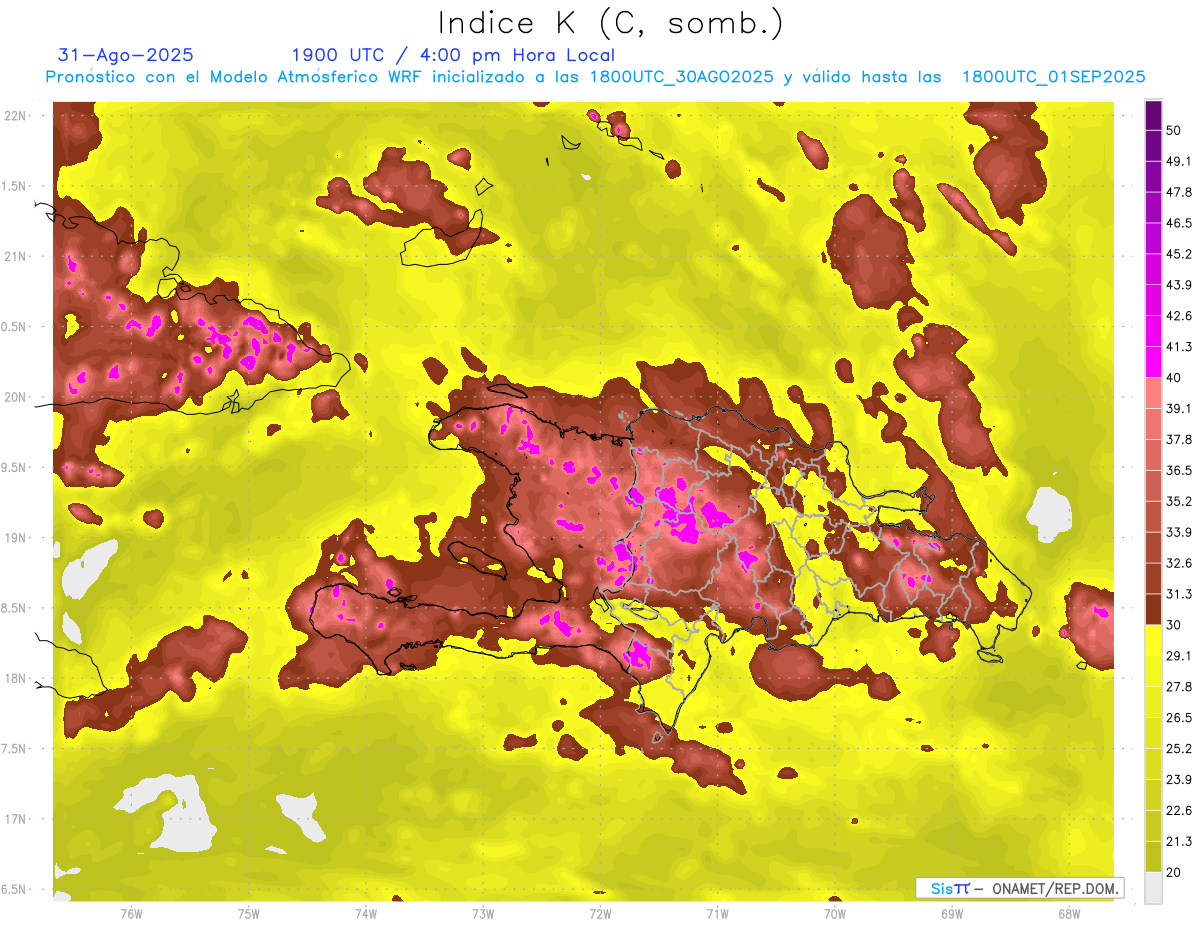
Task: Click the "68W" longitude label
Action: pos(1069,914)
